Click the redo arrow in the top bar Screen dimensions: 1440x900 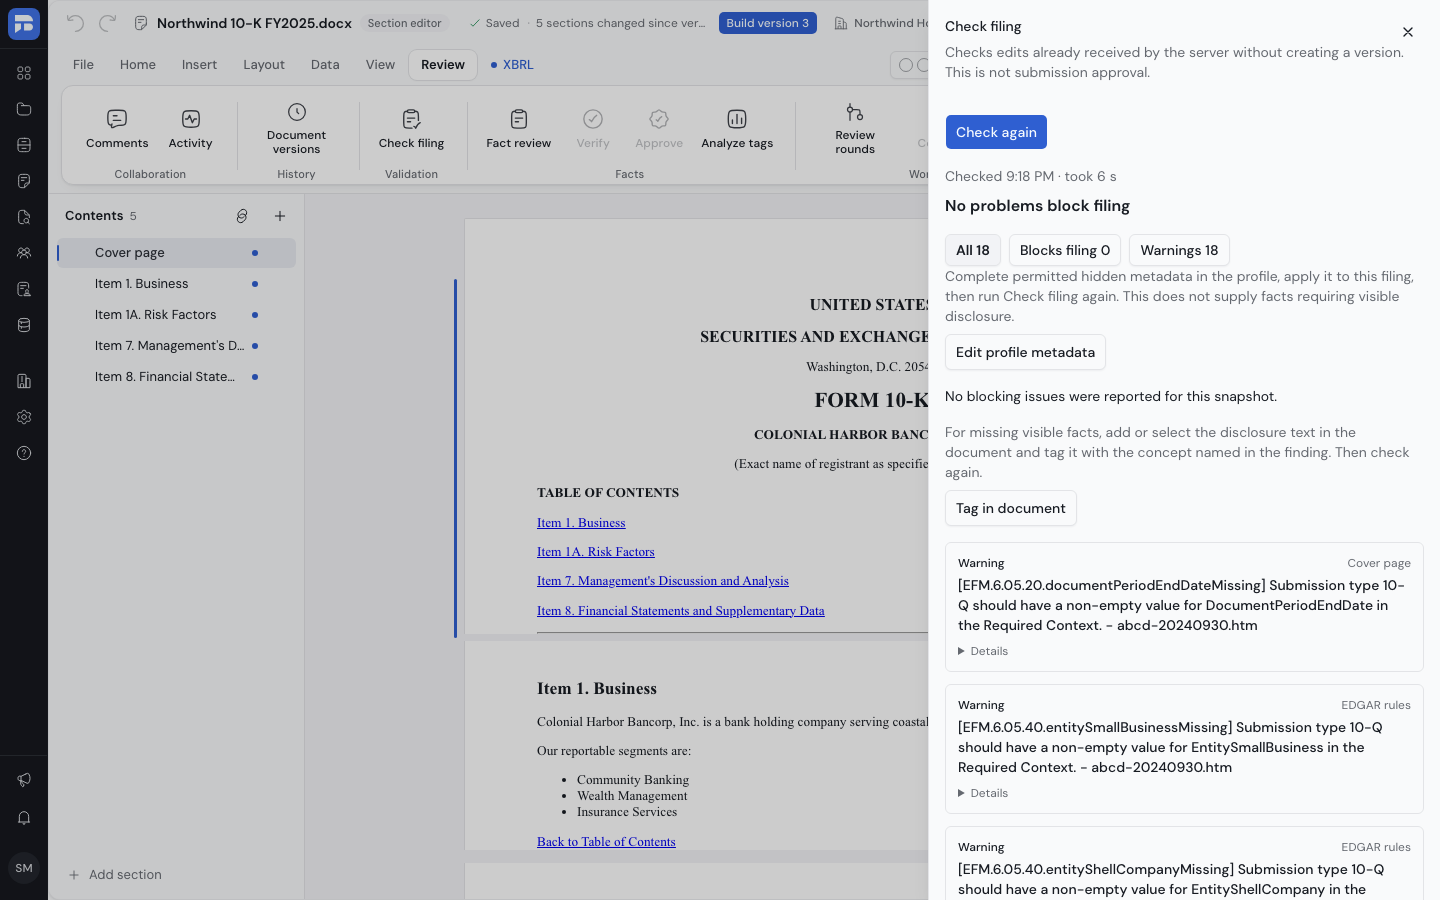(x=108, y=23)
